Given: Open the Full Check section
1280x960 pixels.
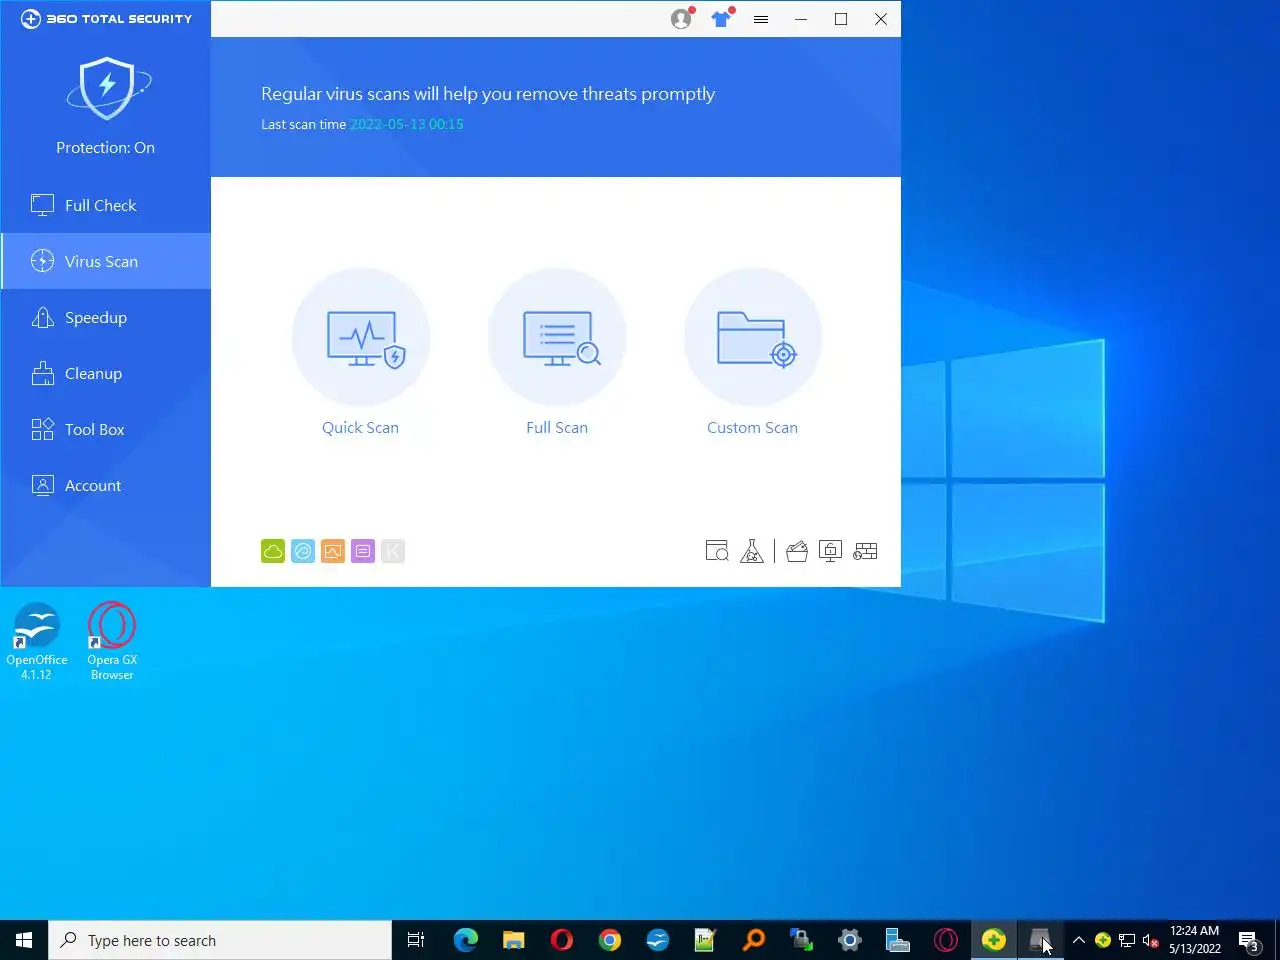Looking at the screenshot, I should [x=105, y=205].
